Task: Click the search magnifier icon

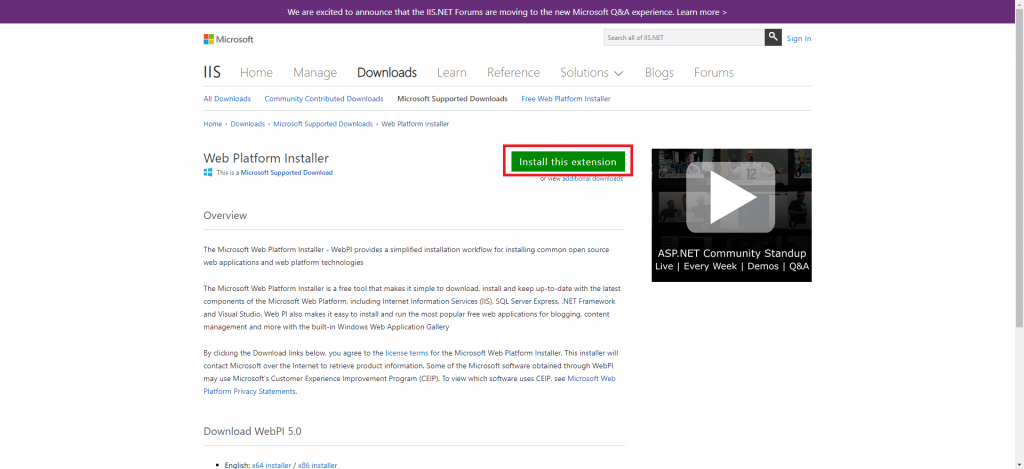Action: tap(773, 37)
